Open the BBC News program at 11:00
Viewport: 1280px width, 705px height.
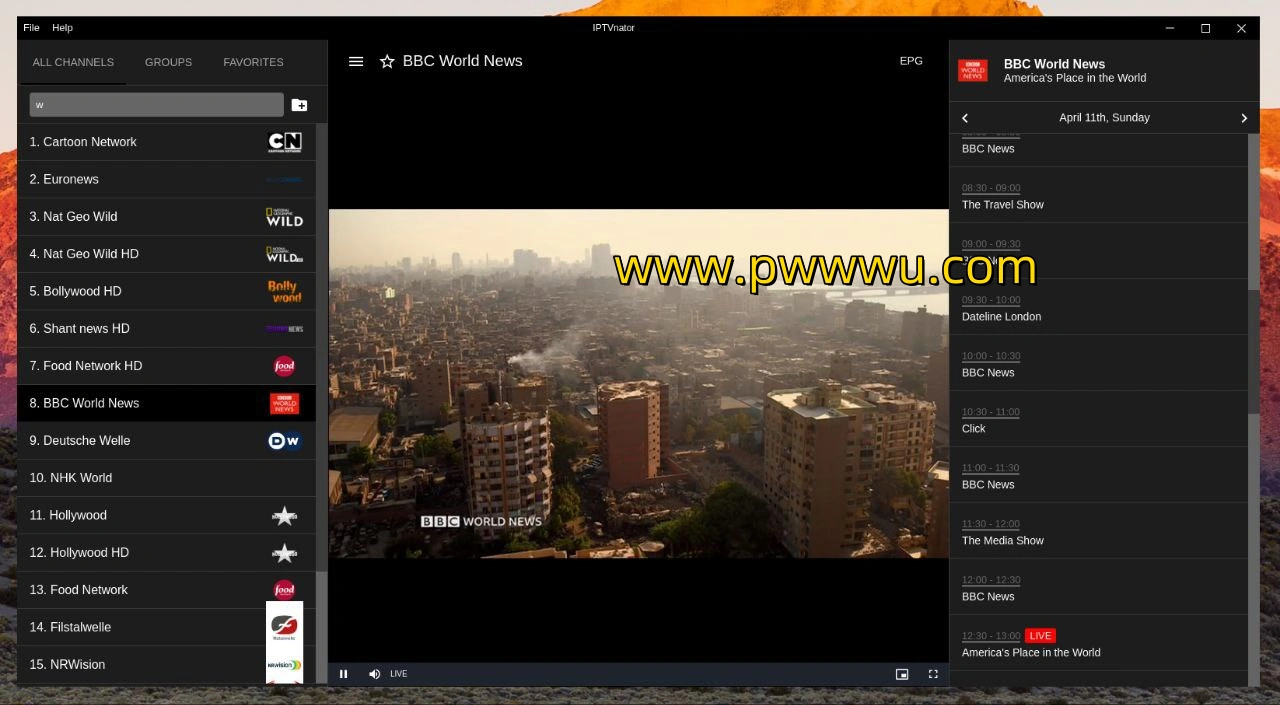(1100, 476)
